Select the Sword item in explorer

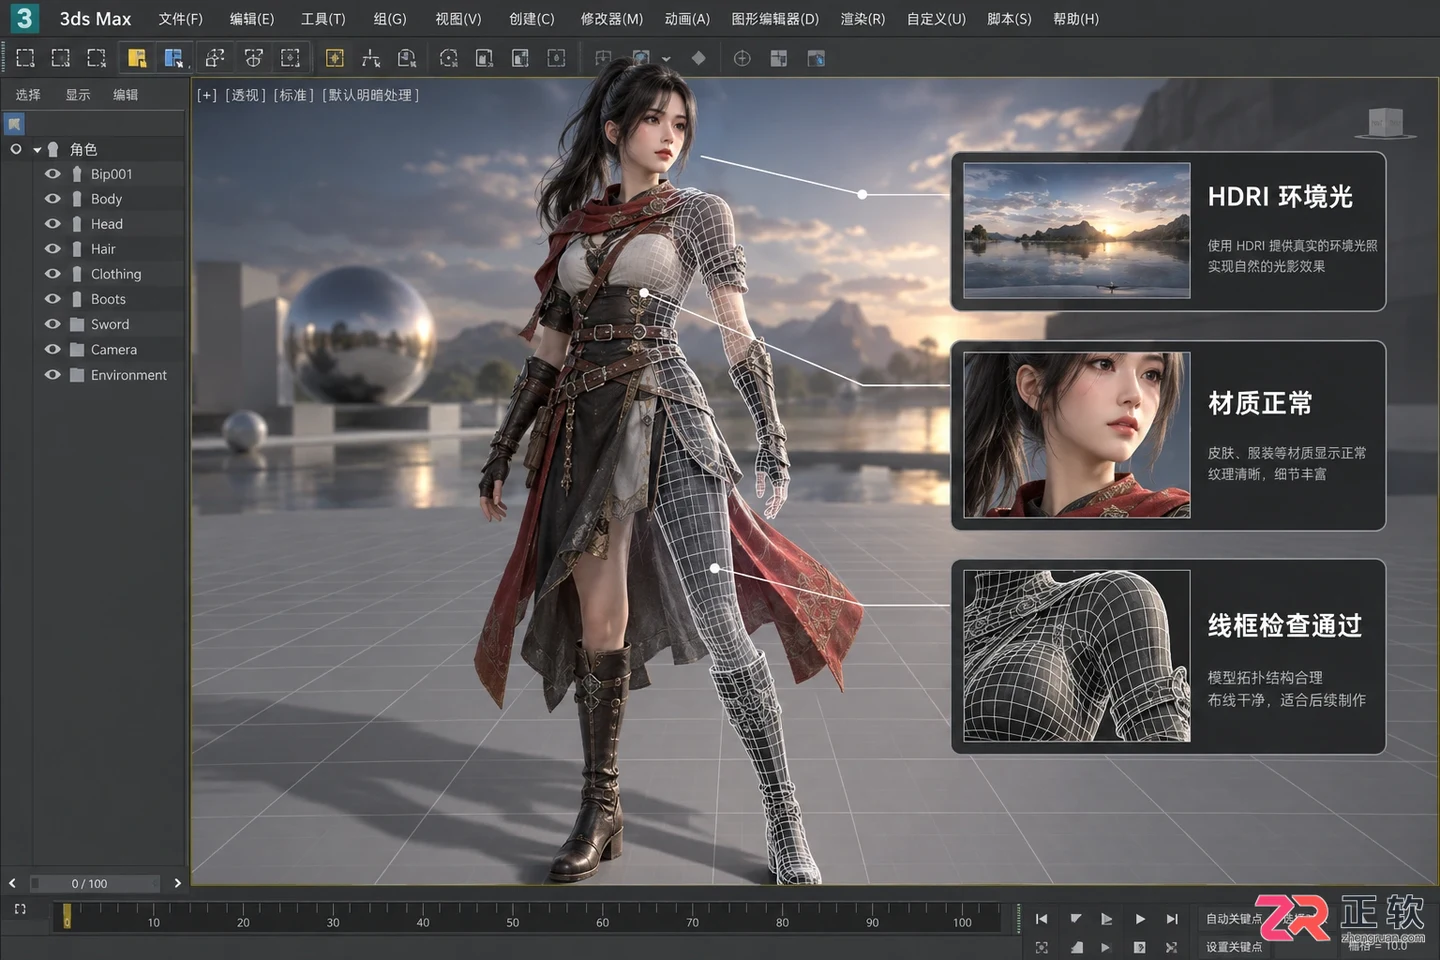click(x=110, y=324)
